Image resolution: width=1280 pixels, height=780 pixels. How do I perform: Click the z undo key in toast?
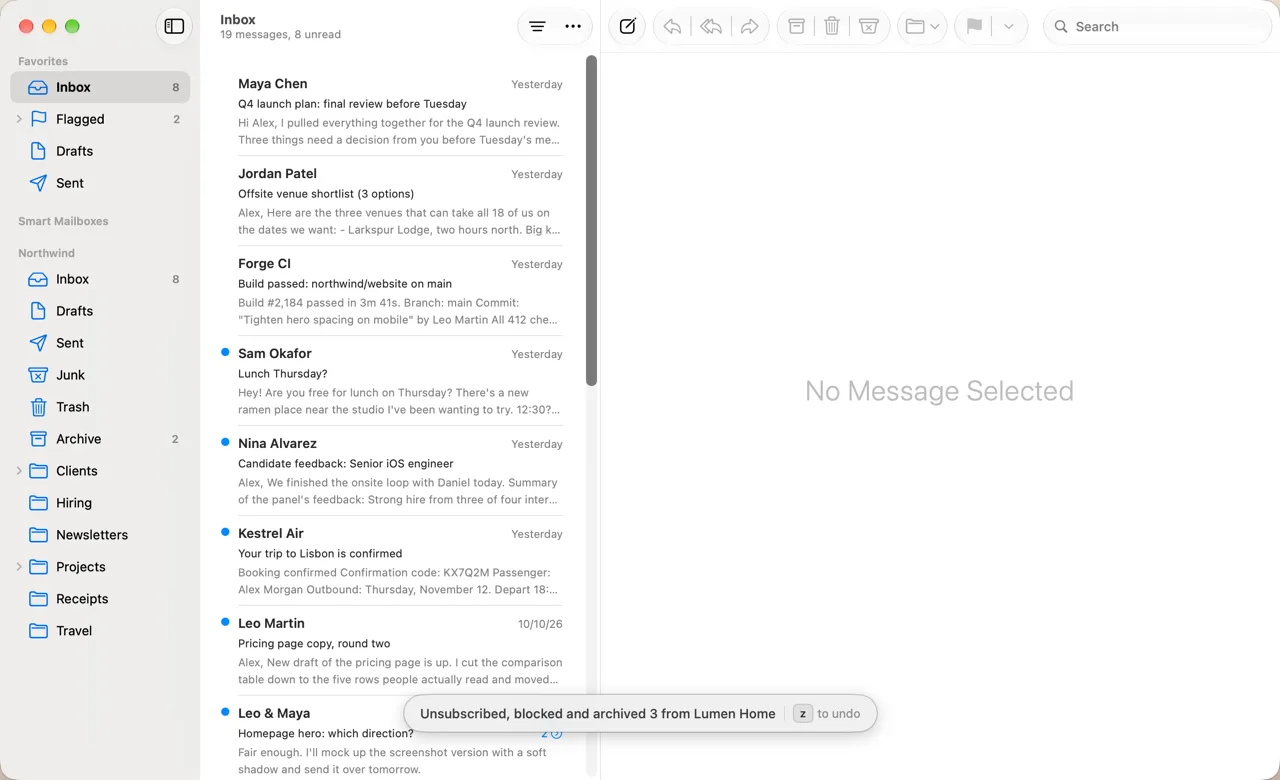click(x=803, y=714)
